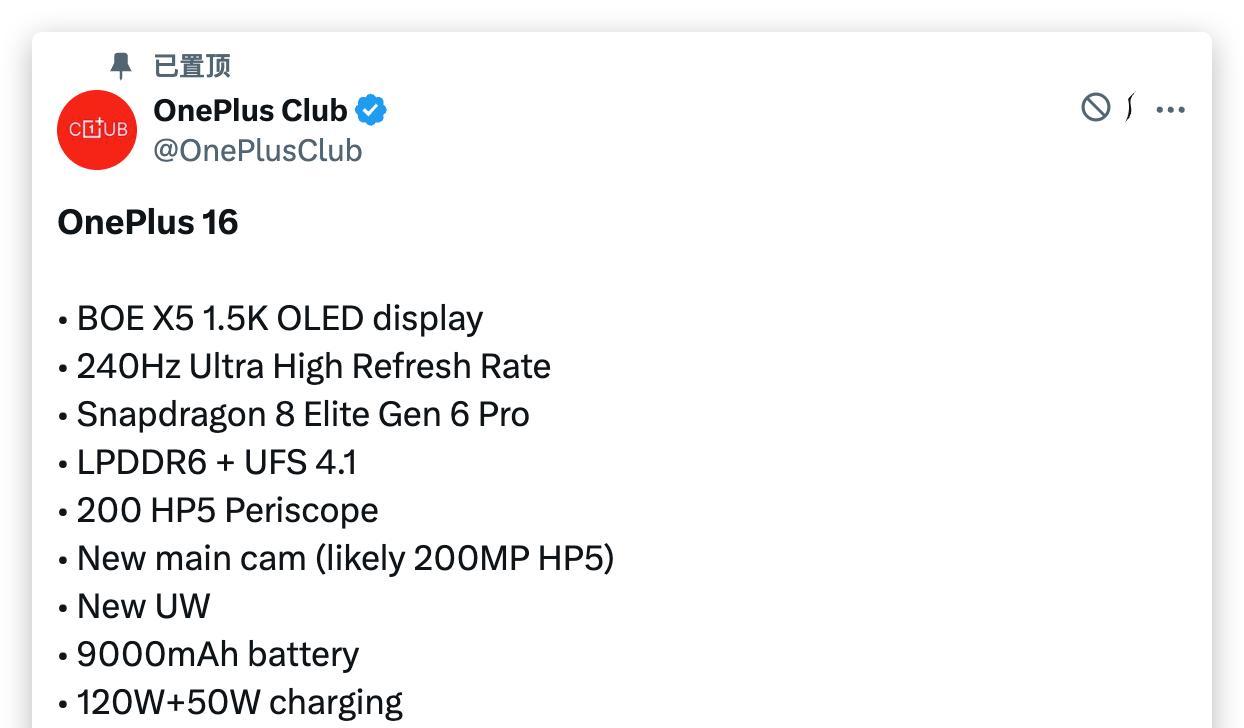Select the post title OnePlus 16

point(147,222)
